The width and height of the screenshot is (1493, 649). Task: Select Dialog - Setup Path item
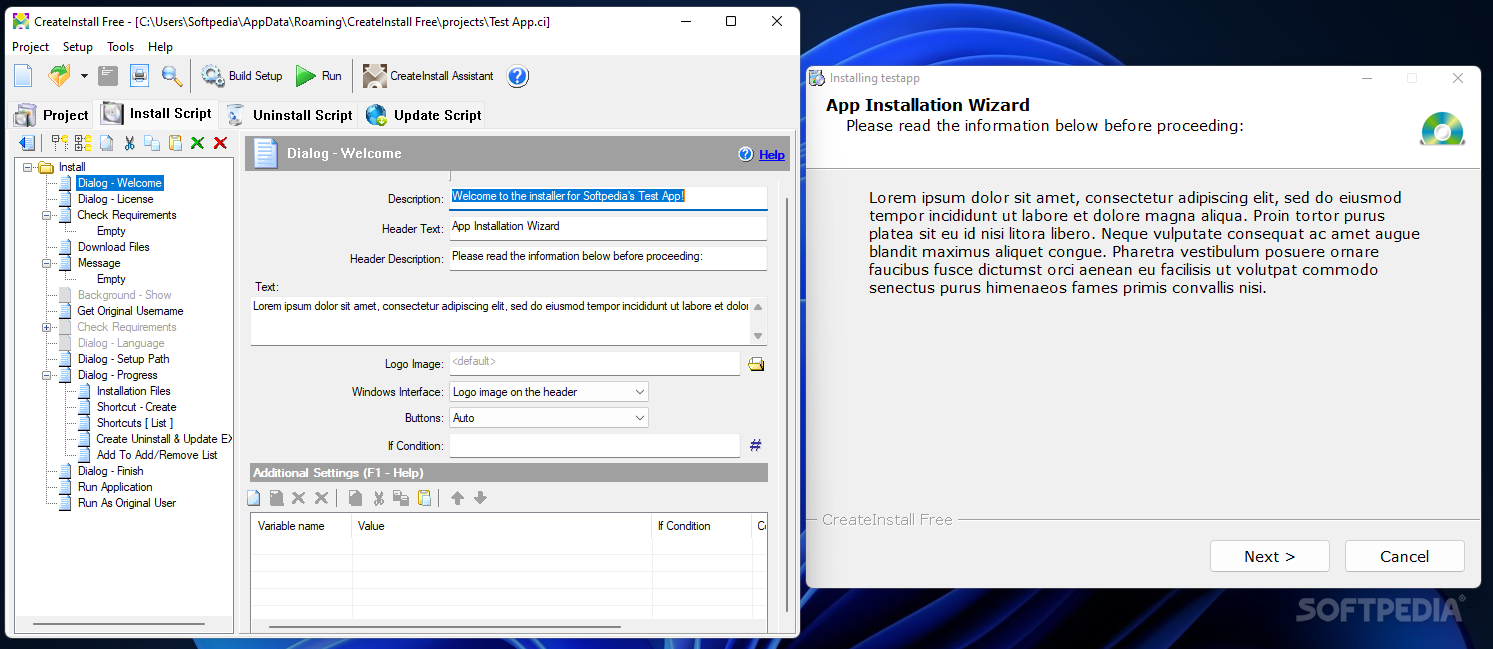coord(123,359)
